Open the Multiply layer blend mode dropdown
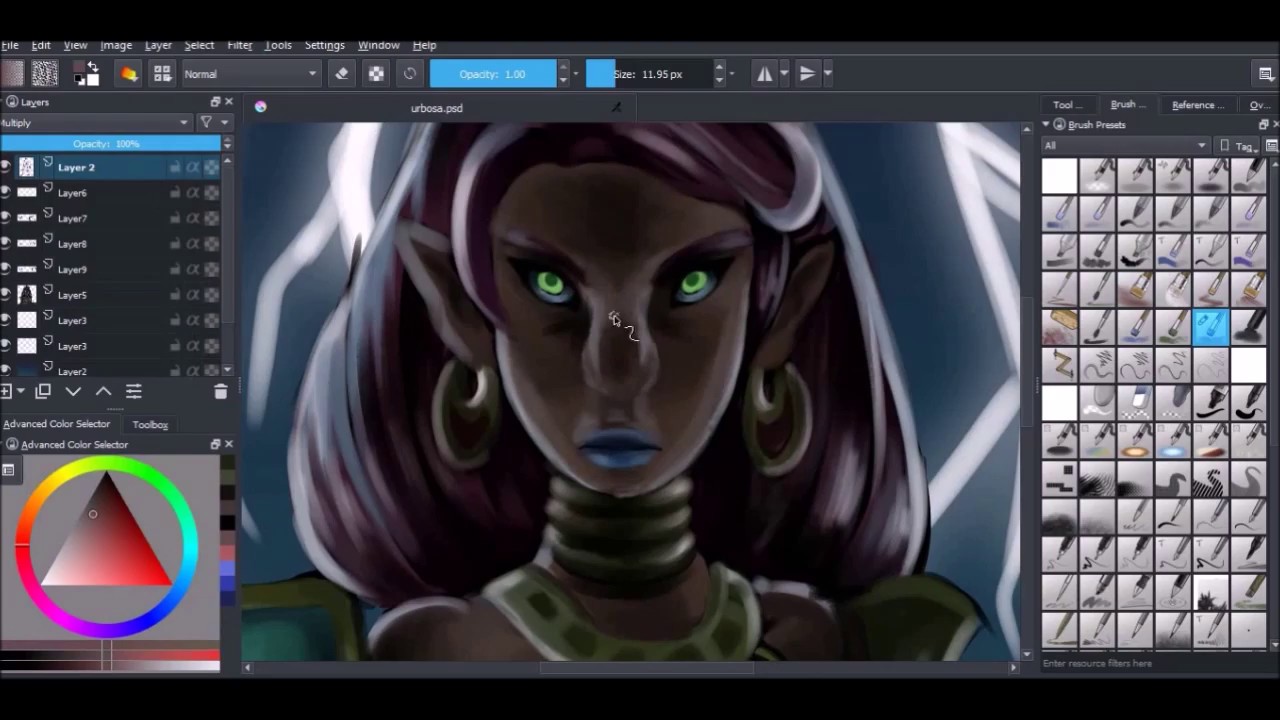Viewport: 1280px width, 720px height. tap(95, 123)
